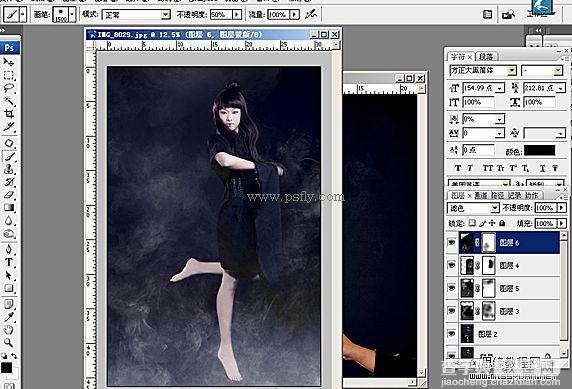Select the Rectangular Marquee tool
The height and width of the screenshot is (389, 572).
8,76
